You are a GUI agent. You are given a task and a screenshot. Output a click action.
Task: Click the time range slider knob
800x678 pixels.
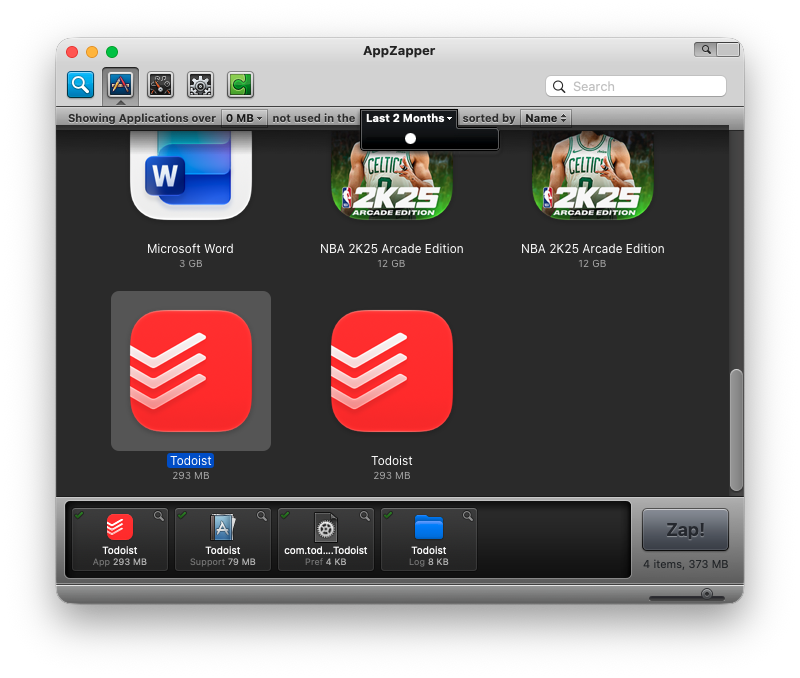(410, 138)
